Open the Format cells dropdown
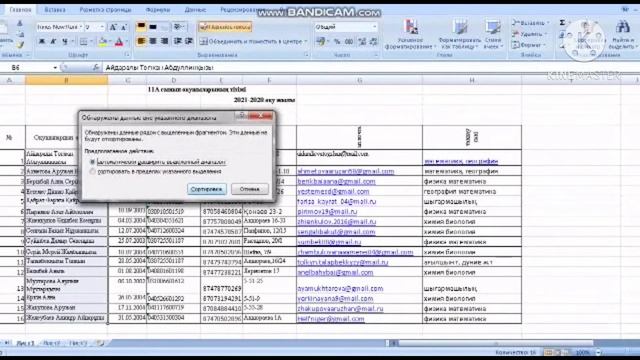This screenshot has height=360, width=640. point(529,45)
